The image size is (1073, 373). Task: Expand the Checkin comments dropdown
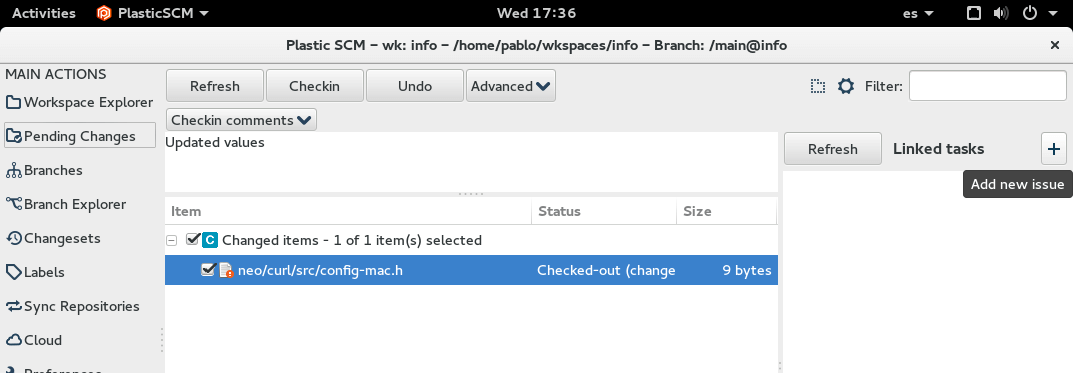coord(241,120)
